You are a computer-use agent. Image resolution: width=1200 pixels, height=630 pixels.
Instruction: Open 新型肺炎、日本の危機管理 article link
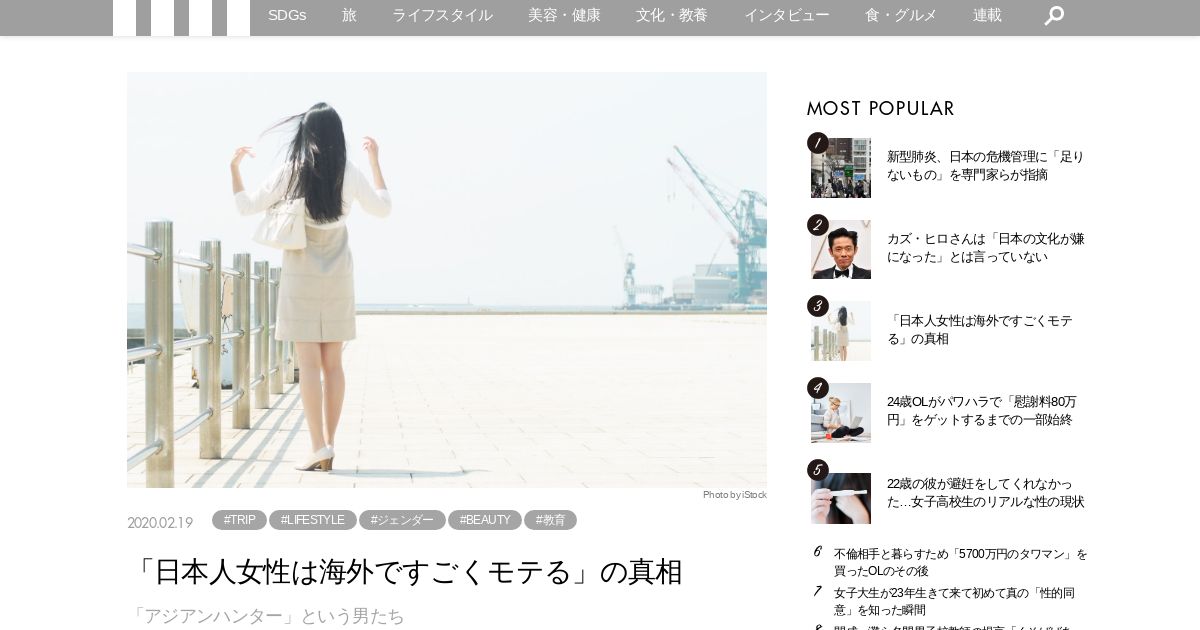tap(985, 166)
